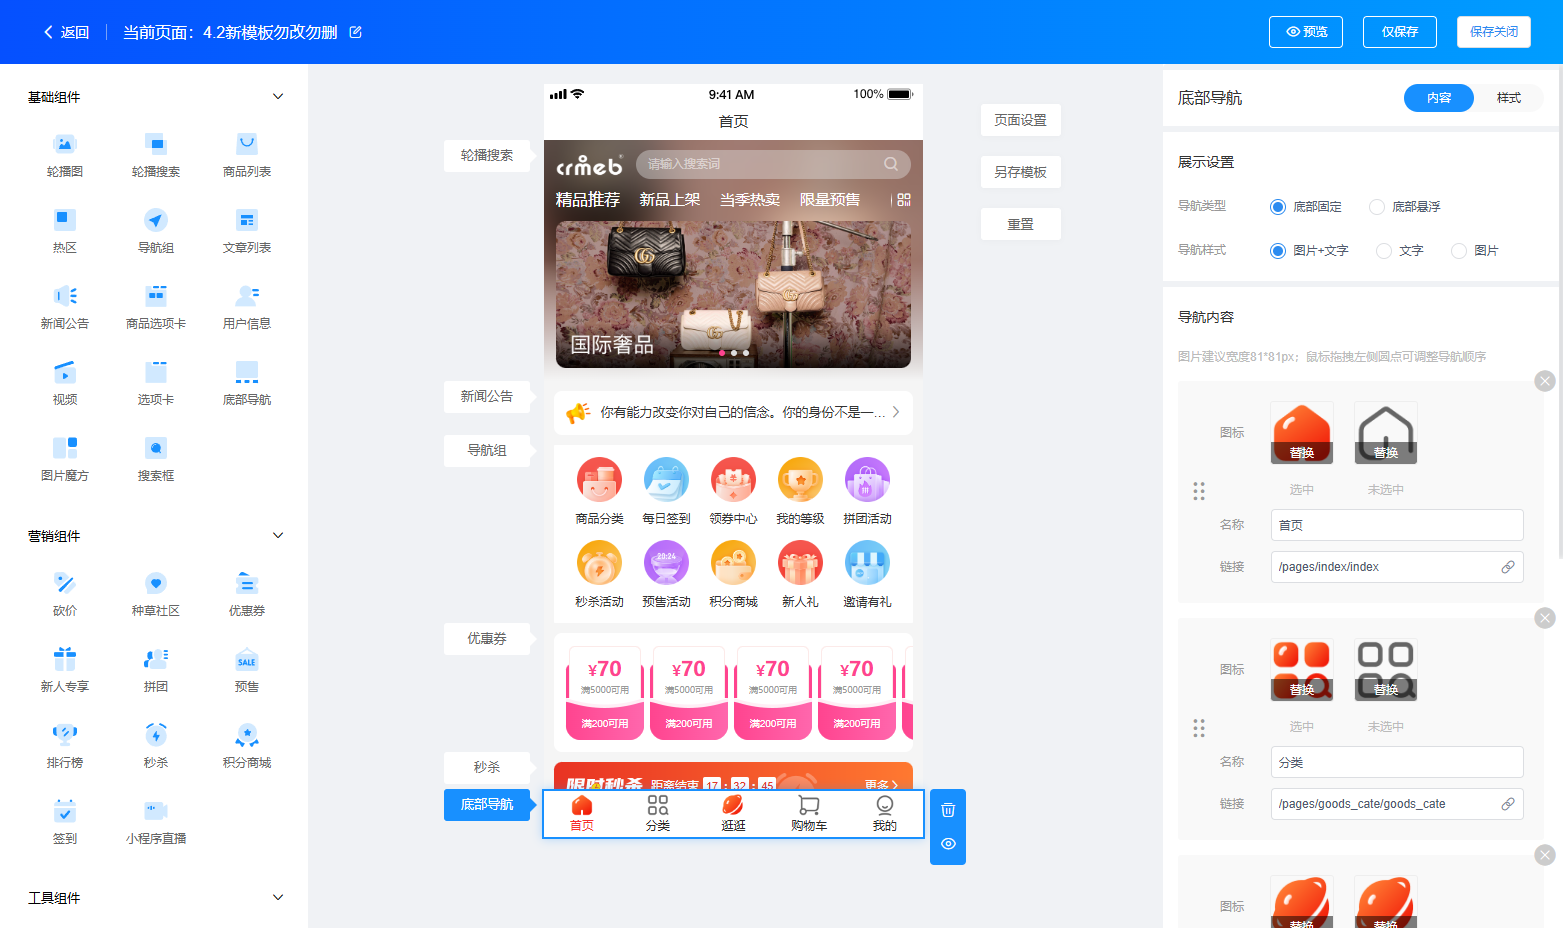Screen dimensions: 1563x930
Task: Add the 预售 presale component
Action: point(247,670)
